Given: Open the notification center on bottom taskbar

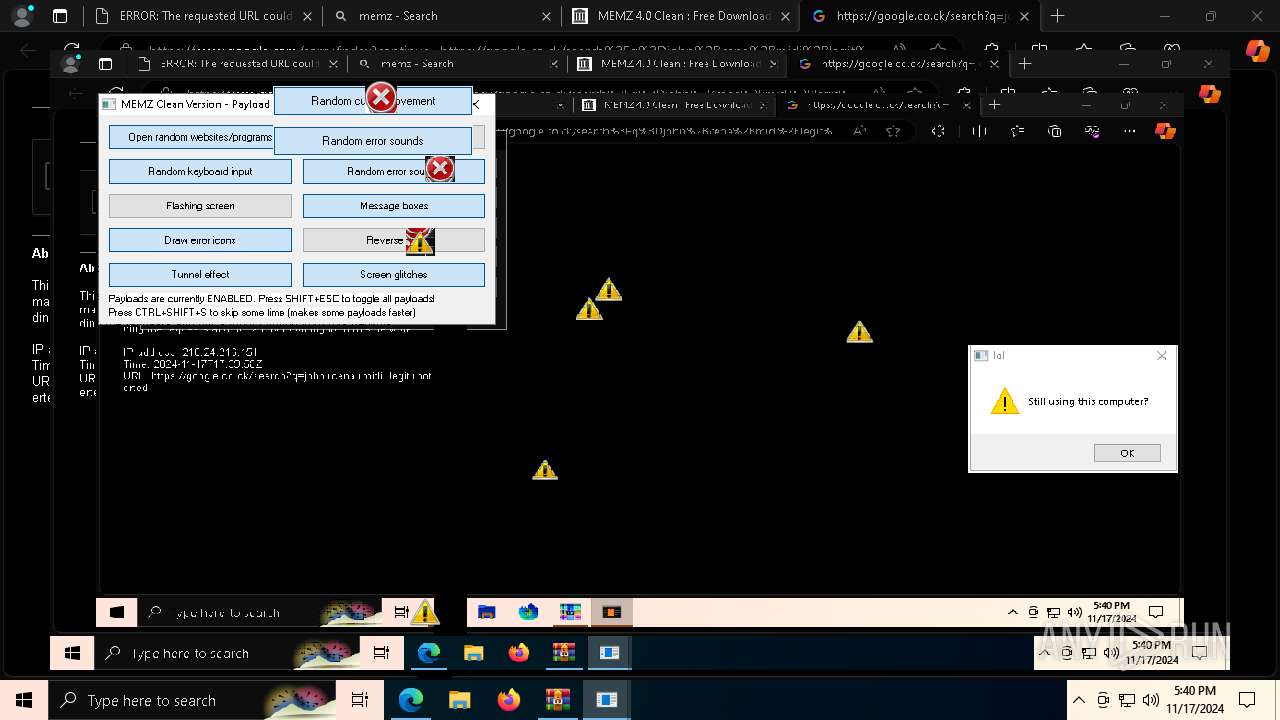Looking at the screenshot, I should [x=1247, y=700].
